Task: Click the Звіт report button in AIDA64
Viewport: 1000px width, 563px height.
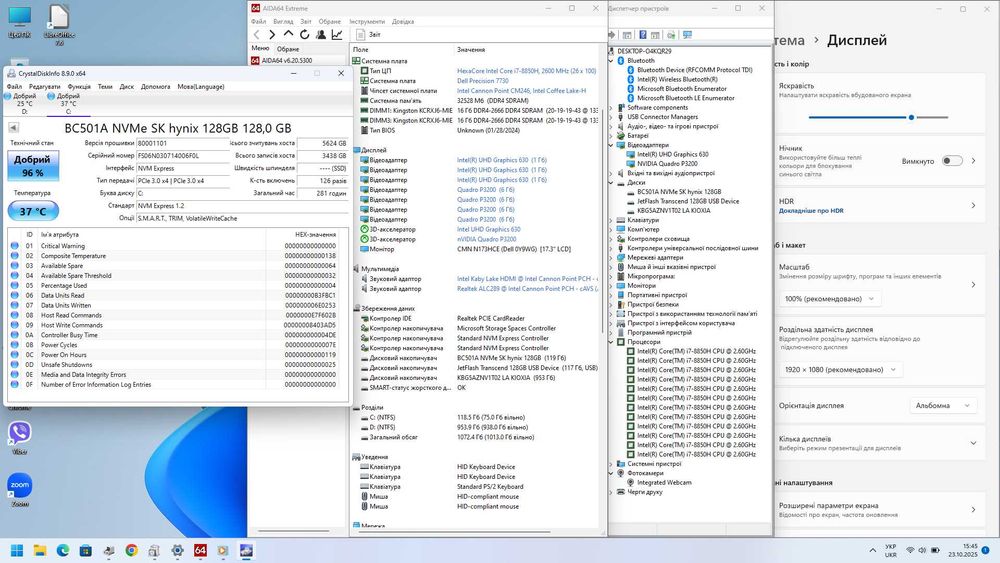Action: 369,34
